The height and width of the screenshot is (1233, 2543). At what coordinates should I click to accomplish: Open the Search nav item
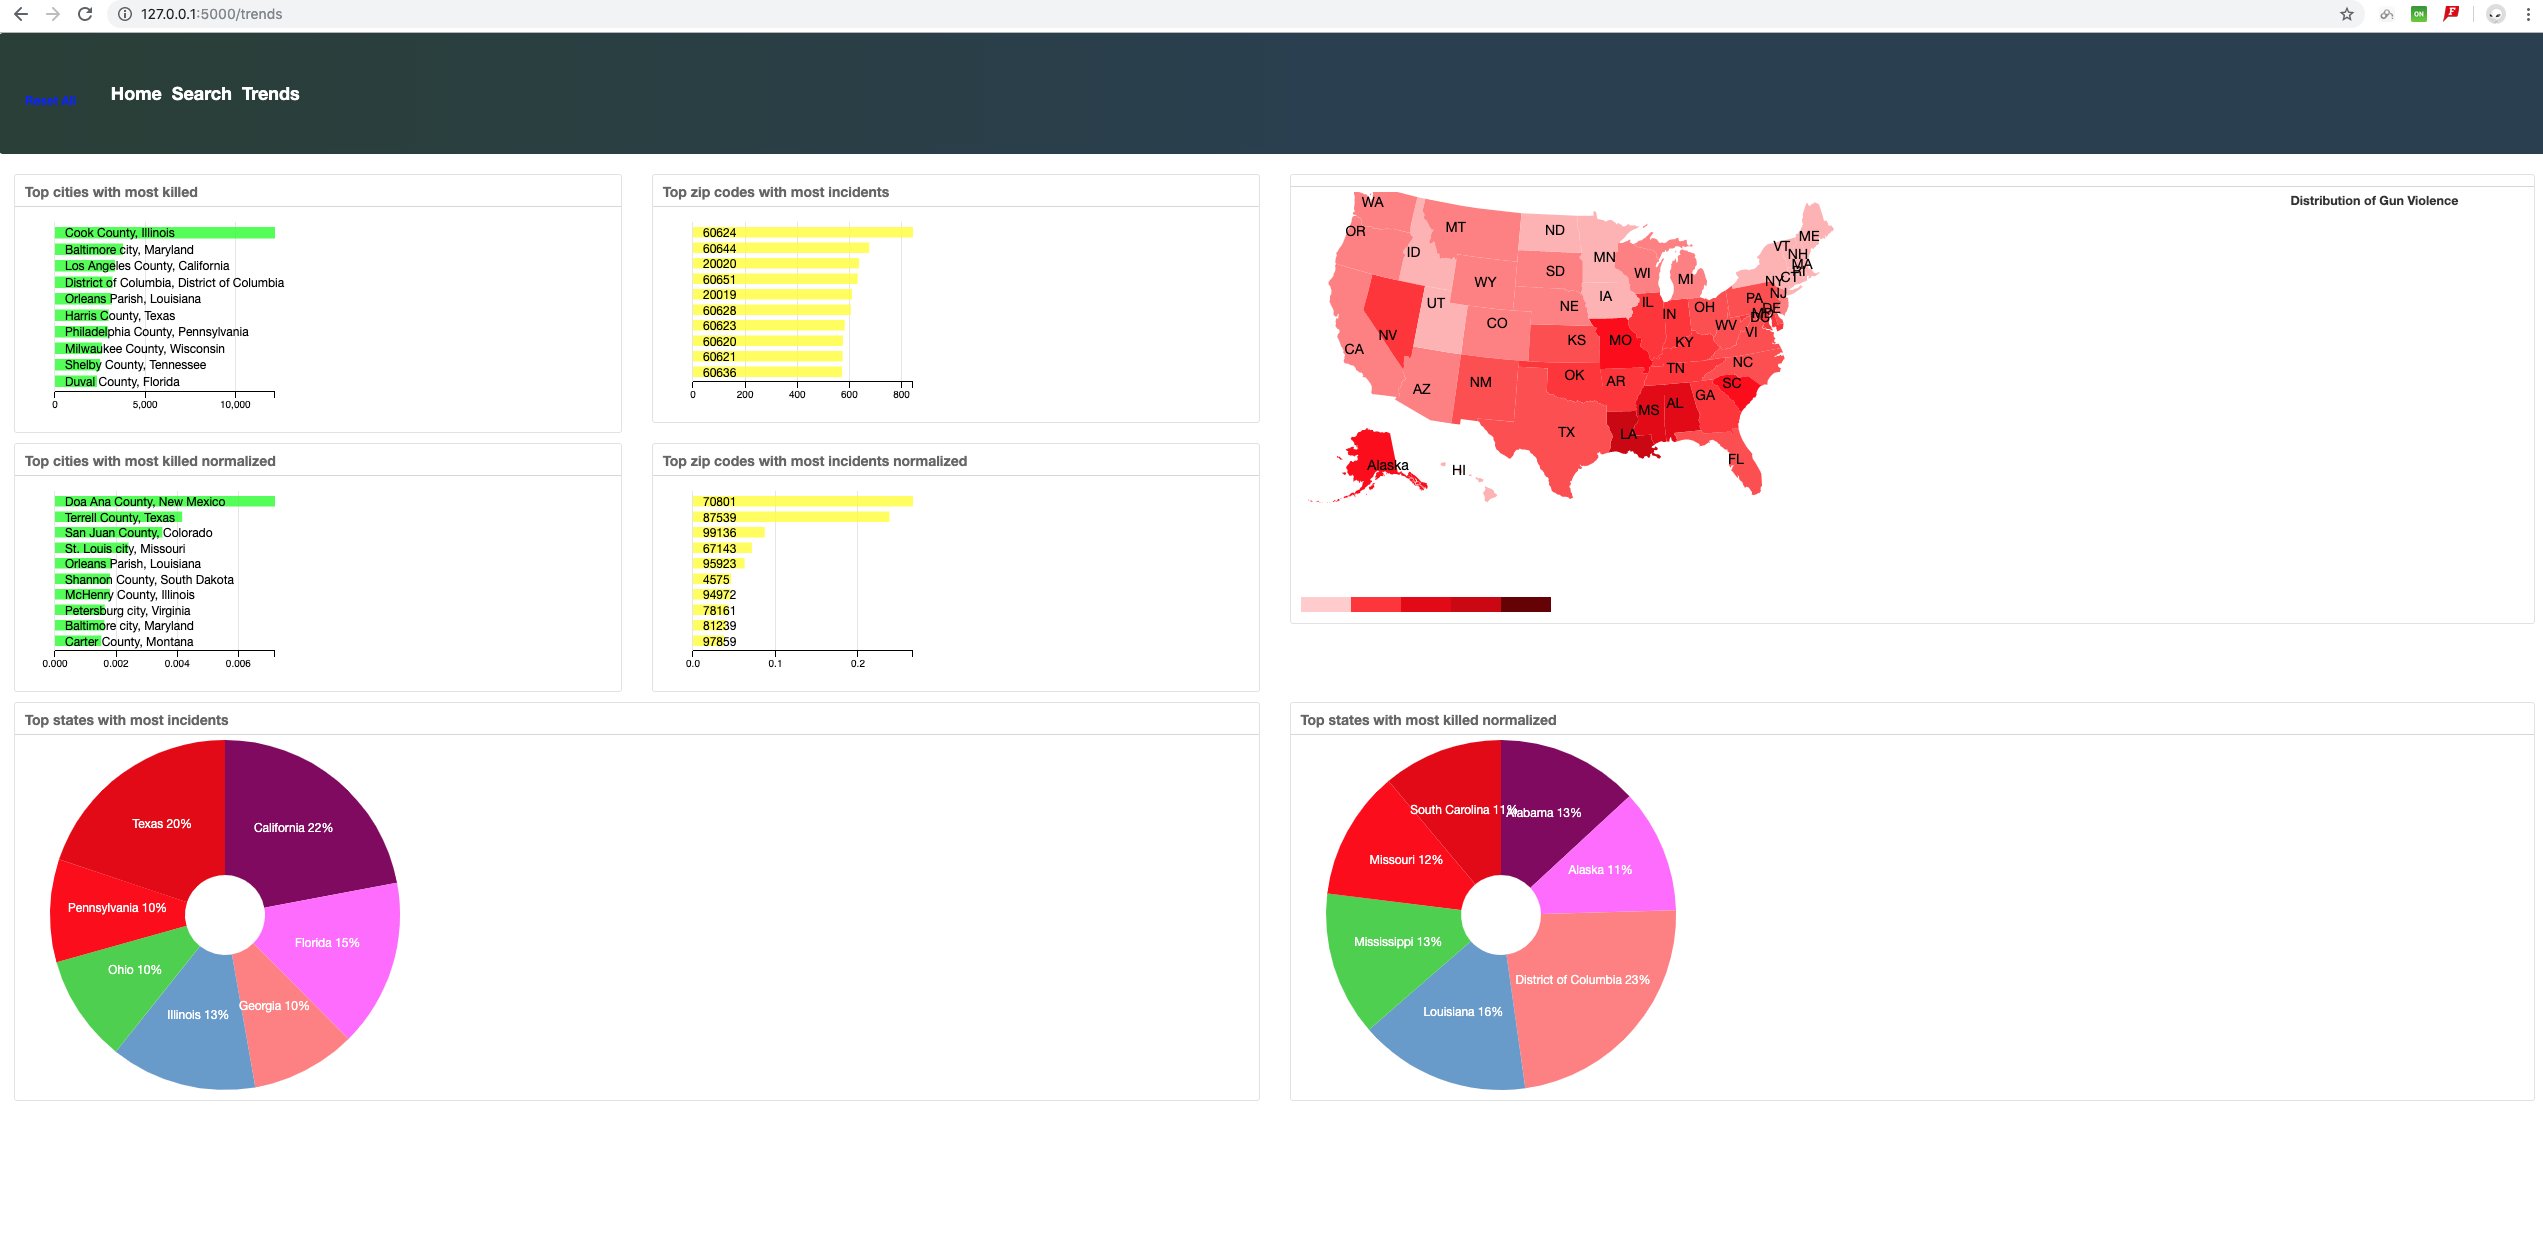click(201, 94)
